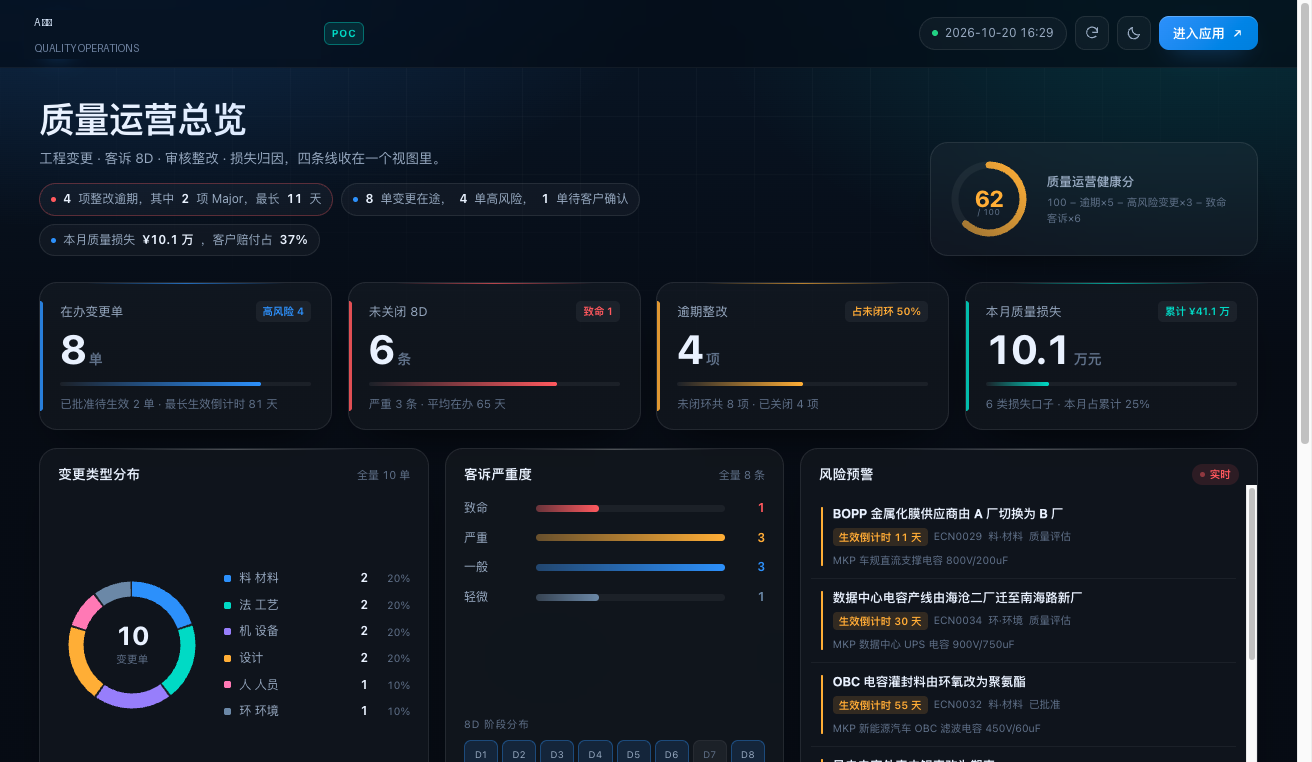
Task: Click the 严重 severity bar
Action: [630, 538]
